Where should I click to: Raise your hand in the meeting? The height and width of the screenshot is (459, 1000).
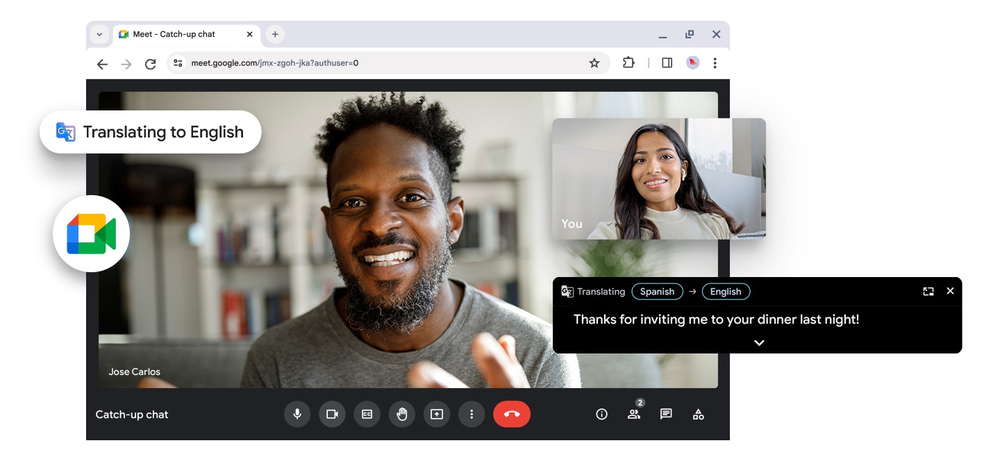(x=402, y=414)
